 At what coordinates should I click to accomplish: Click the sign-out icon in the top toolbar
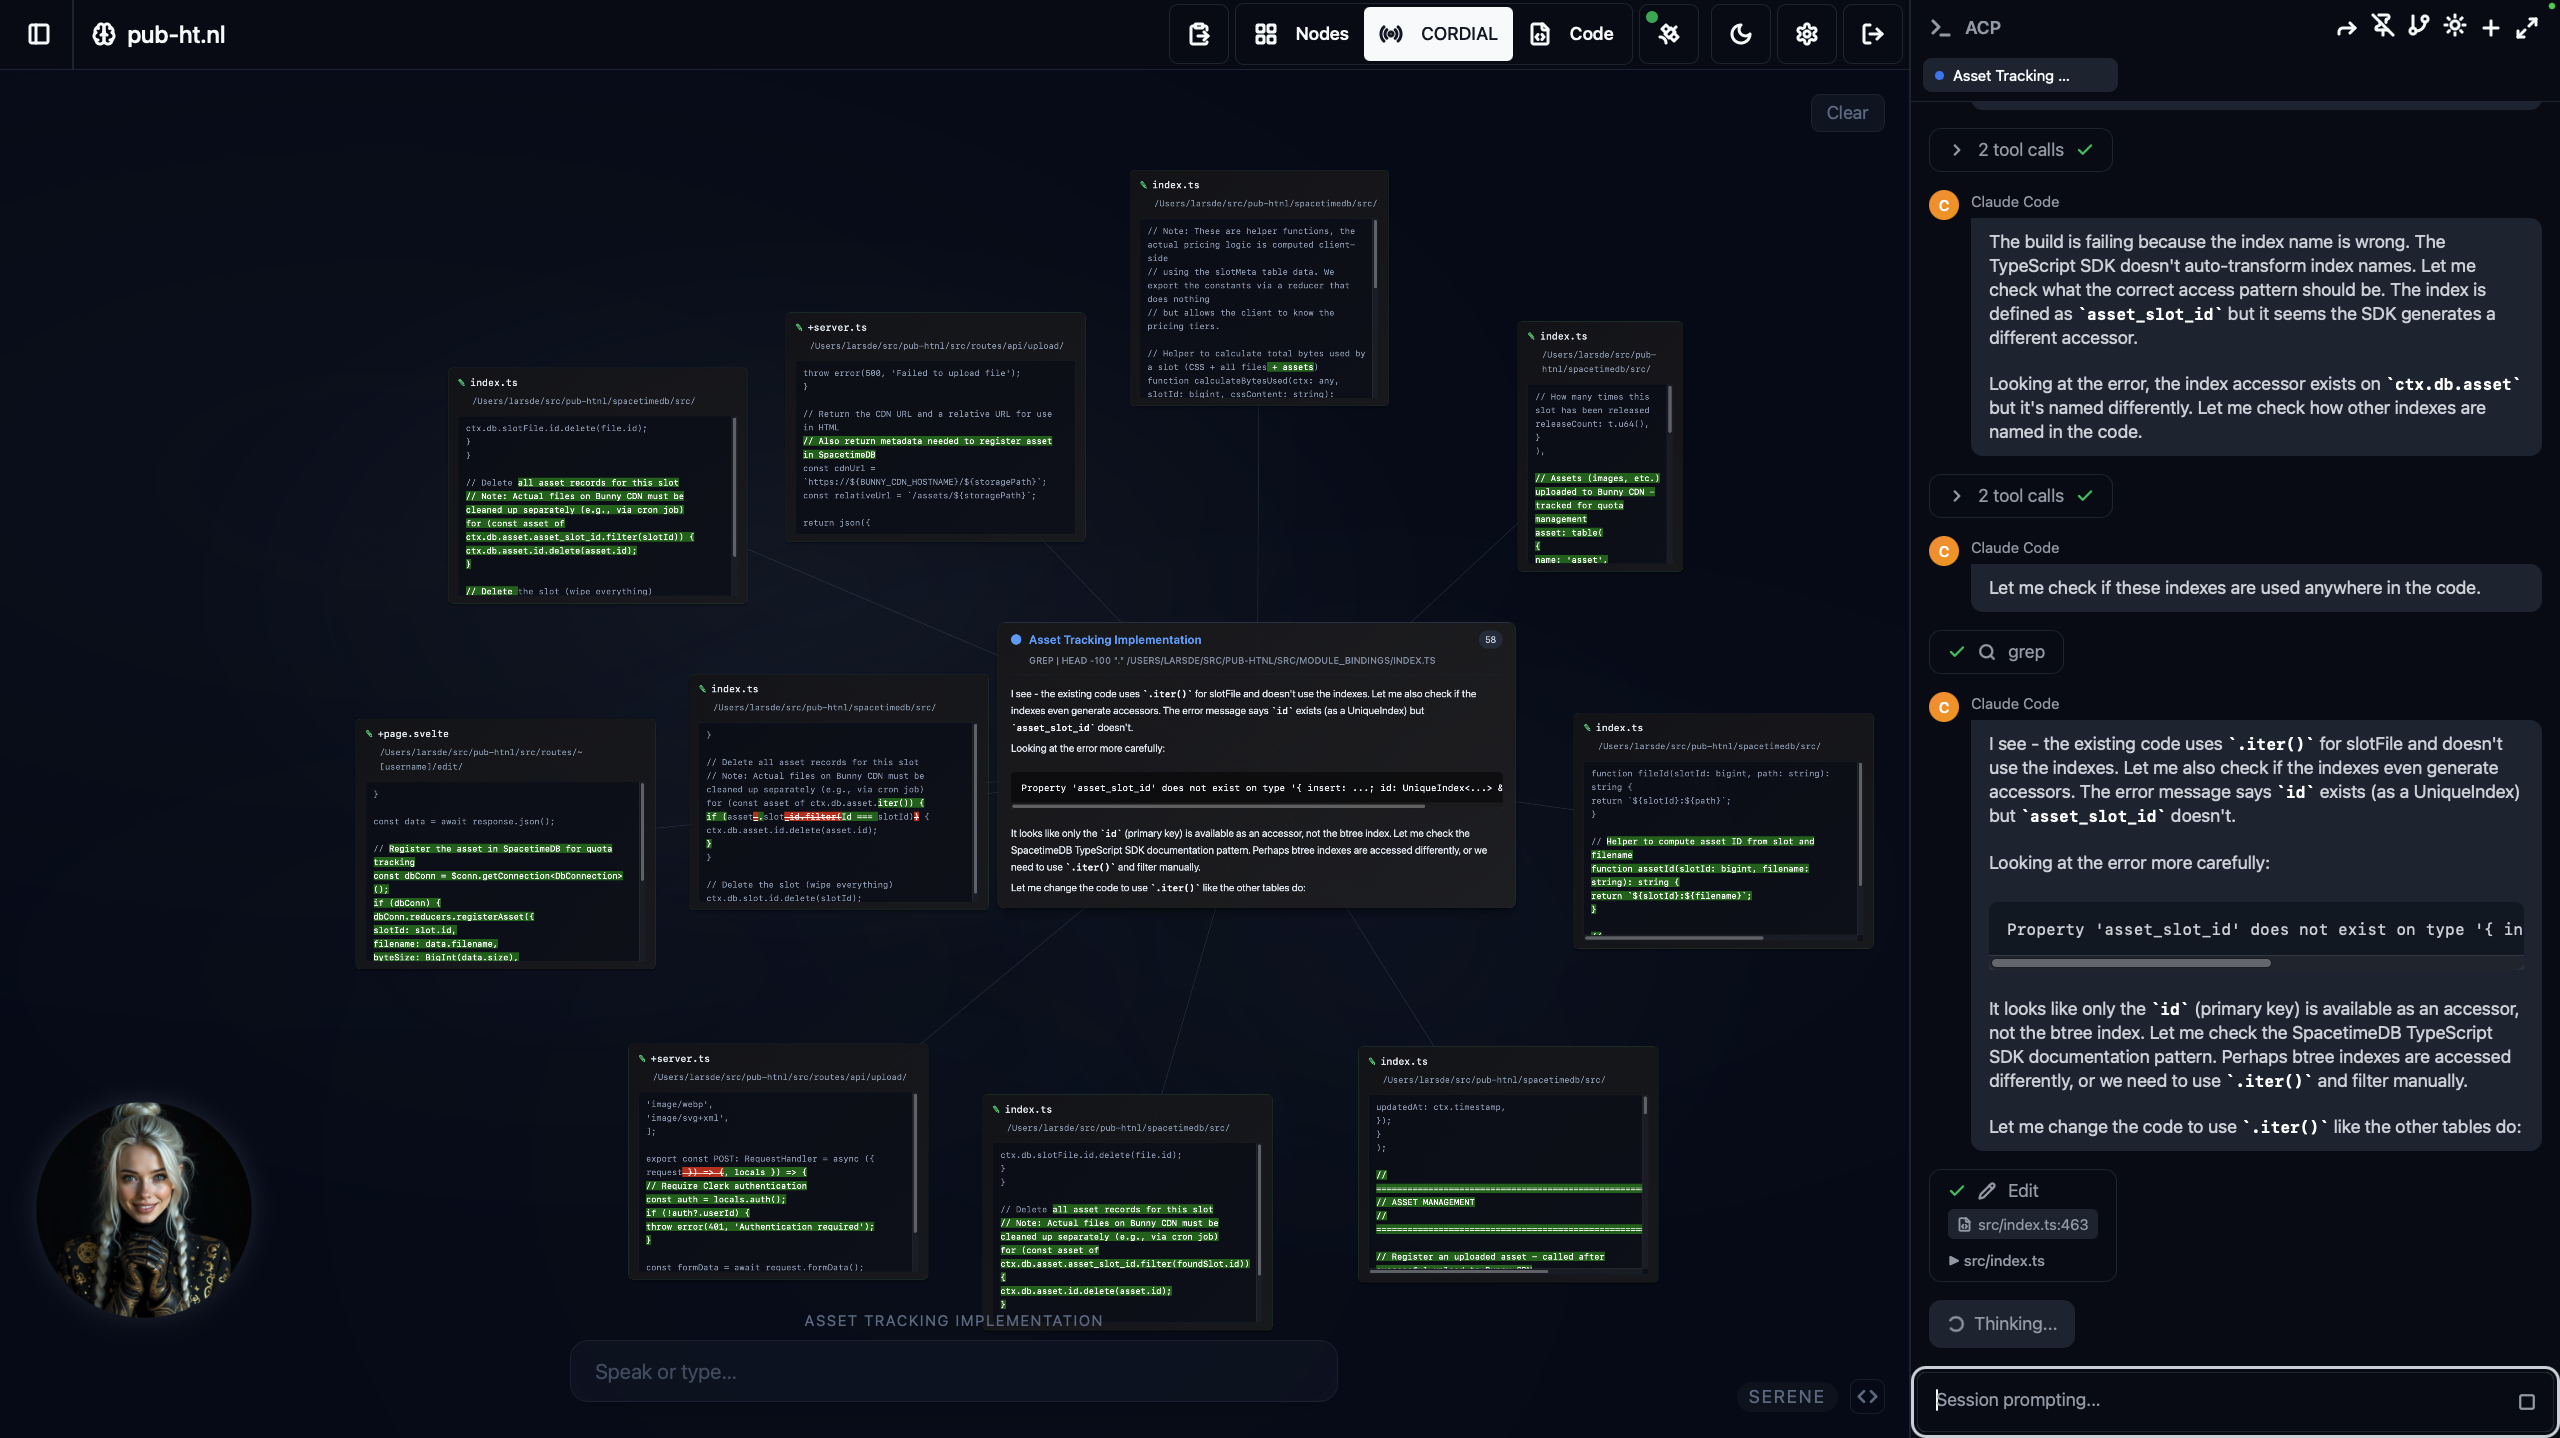[x=1873, y=33]
